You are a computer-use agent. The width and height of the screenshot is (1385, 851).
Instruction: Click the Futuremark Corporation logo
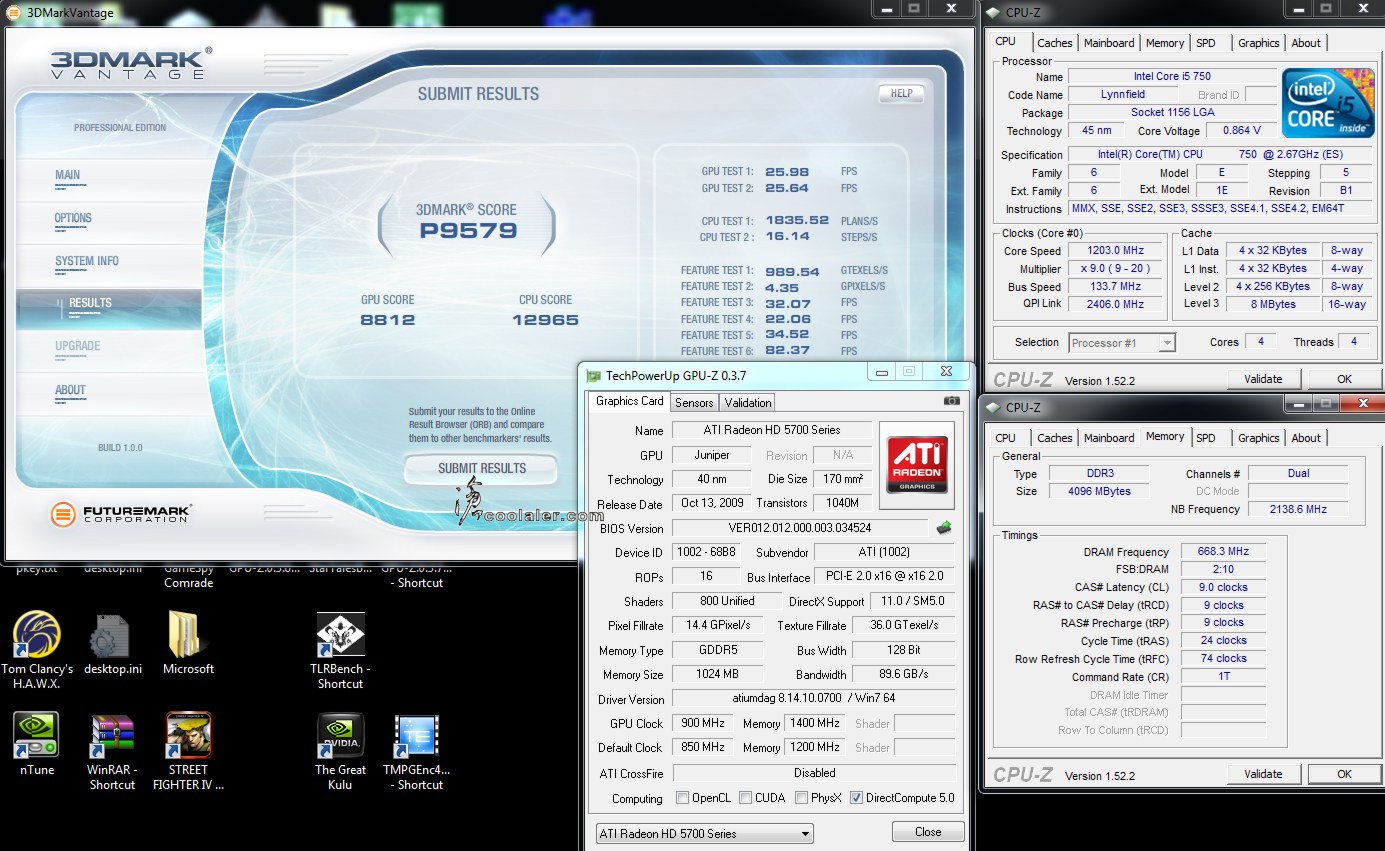click(x=121, y=514)
